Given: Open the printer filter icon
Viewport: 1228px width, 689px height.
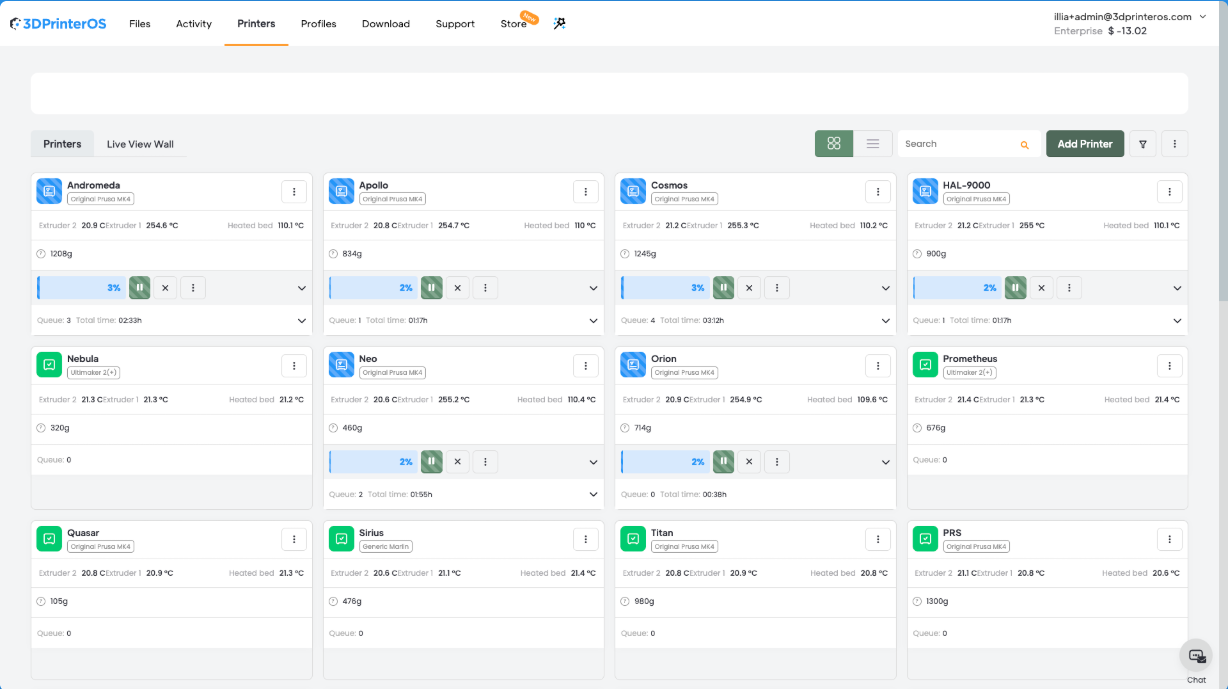Looking at the screenshot, I should point(1143,144).
